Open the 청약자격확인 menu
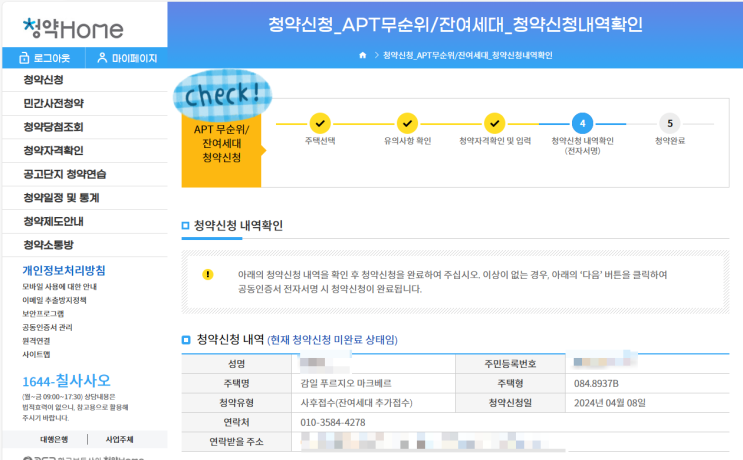Image resolution: width=743 pixels, height=460 pixels. pyautogui.click(x=85, y=151)
